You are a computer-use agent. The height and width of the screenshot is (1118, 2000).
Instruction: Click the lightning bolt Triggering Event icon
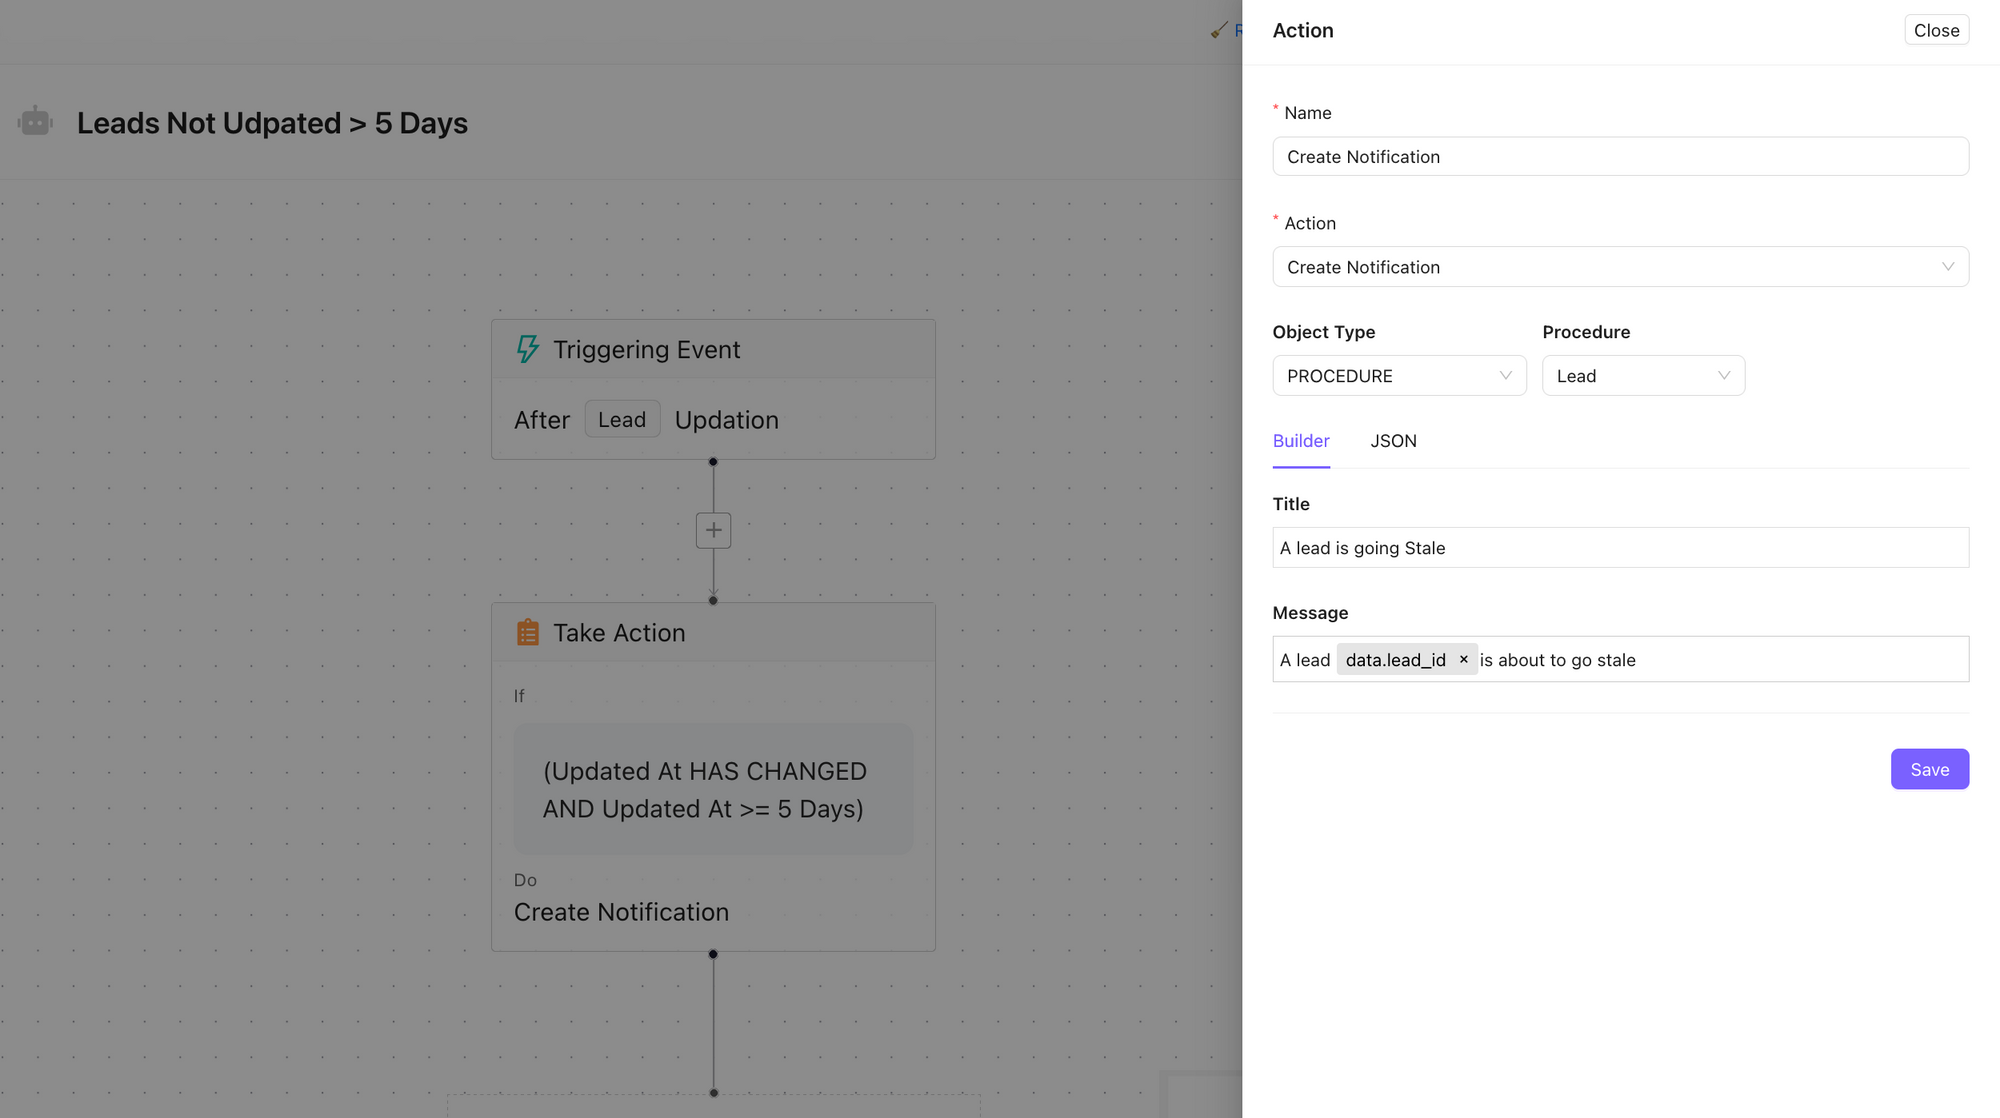527,349
